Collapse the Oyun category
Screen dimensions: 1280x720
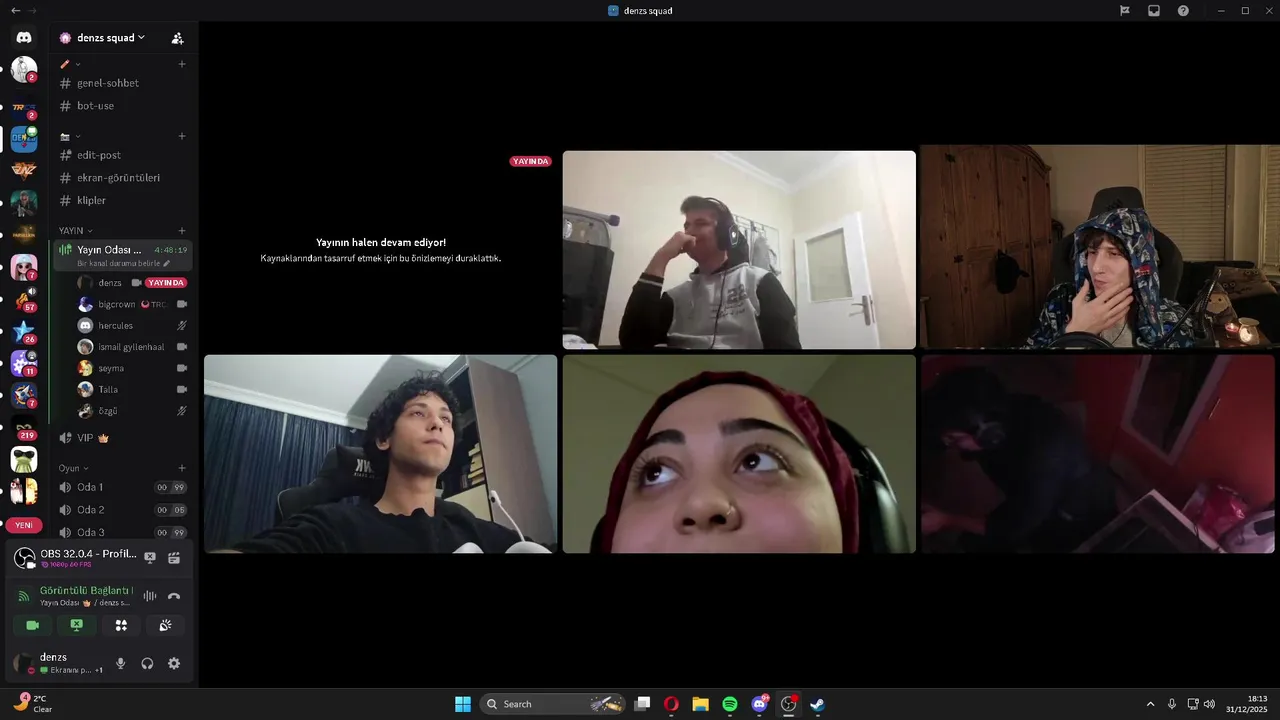pos(73,468)
